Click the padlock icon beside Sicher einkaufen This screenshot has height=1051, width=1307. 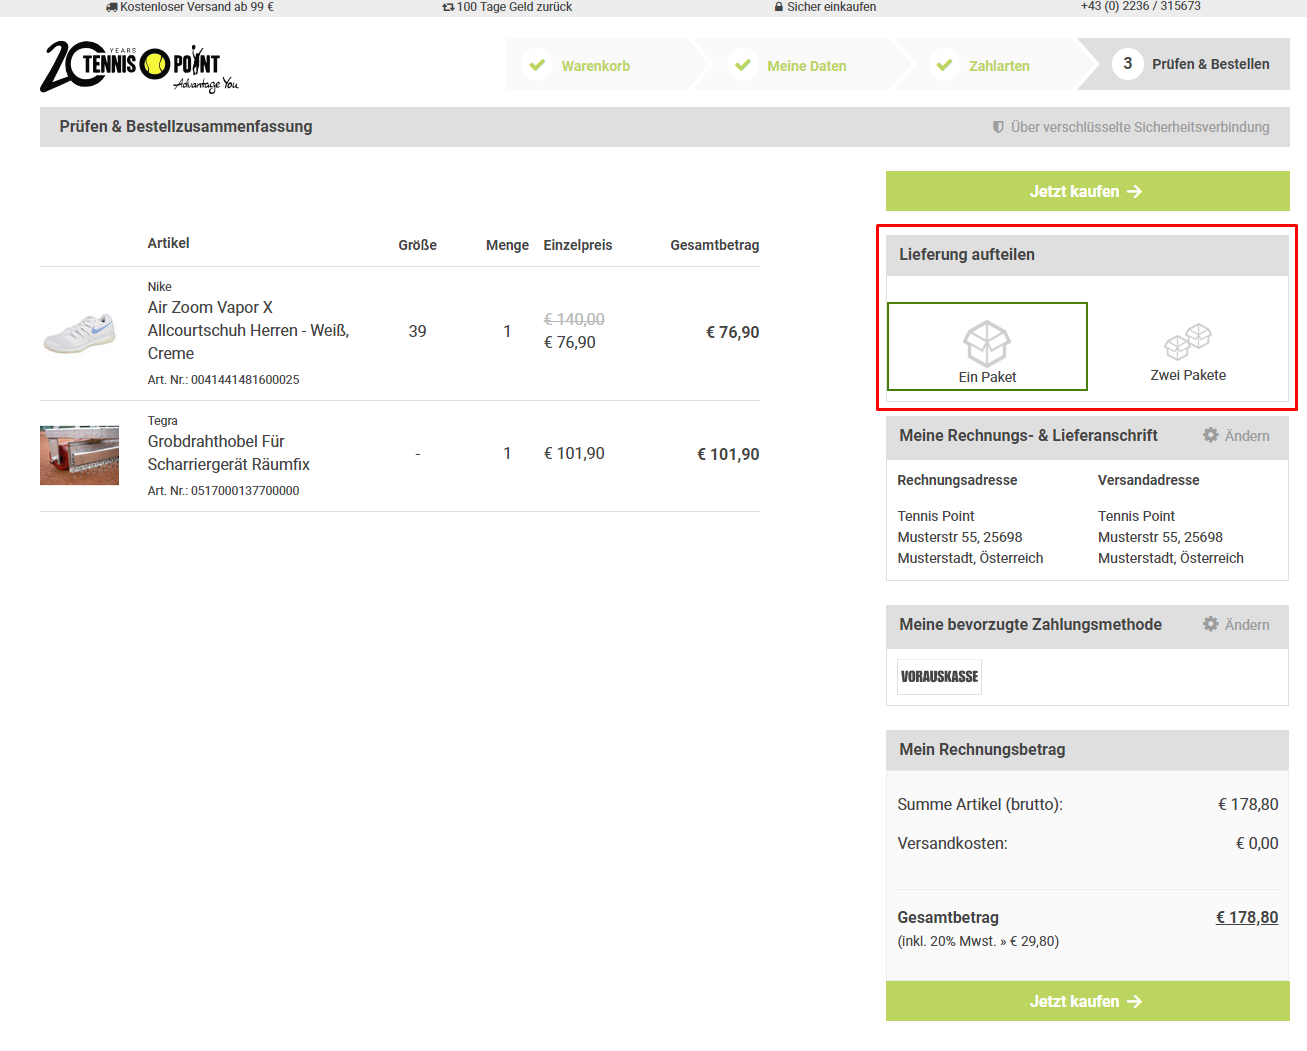(779, 7)
